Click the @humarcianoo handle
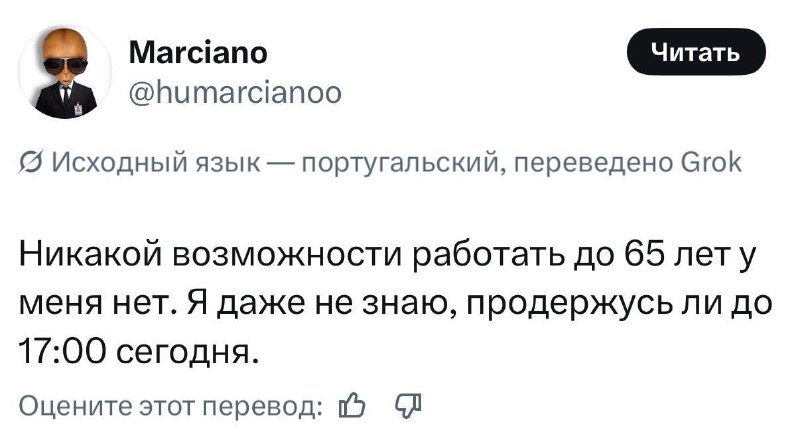This screenshot has height=445, width=800. (x=235, y=94)
